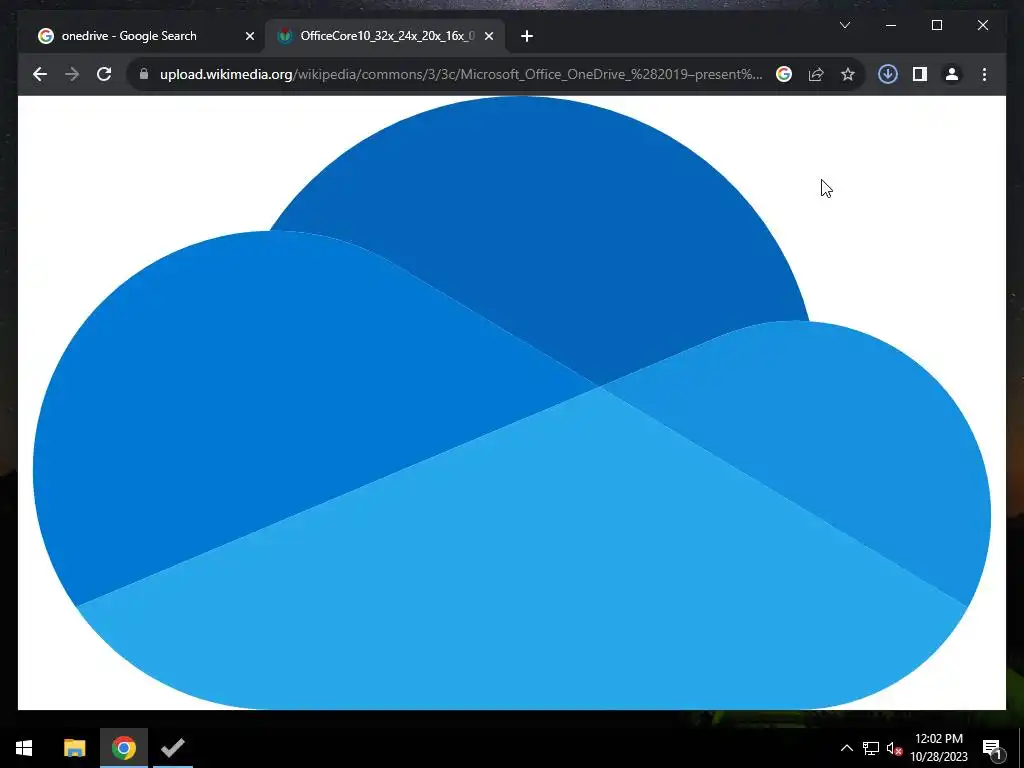Open a new tab with plus button
This screenshot has height=768, width=1024.
[x=527, y=36]
